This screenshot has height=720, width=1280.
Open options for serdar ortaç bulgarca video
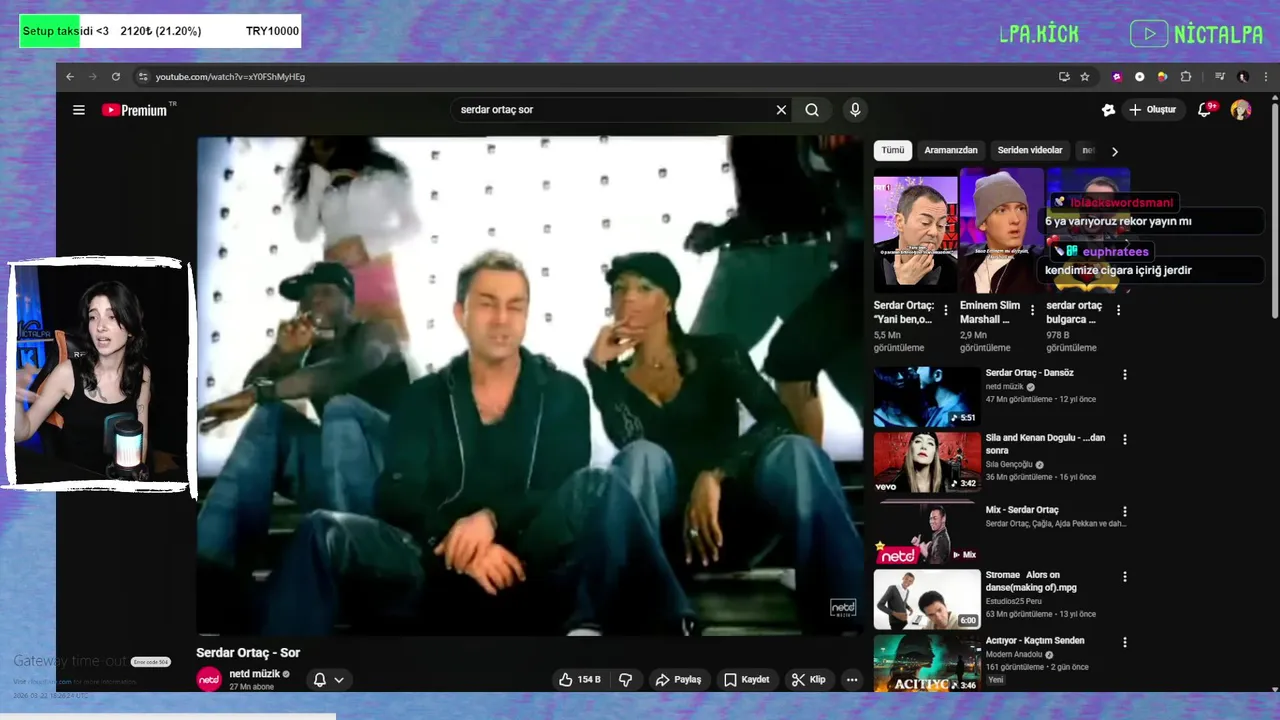coord(1118,310)
